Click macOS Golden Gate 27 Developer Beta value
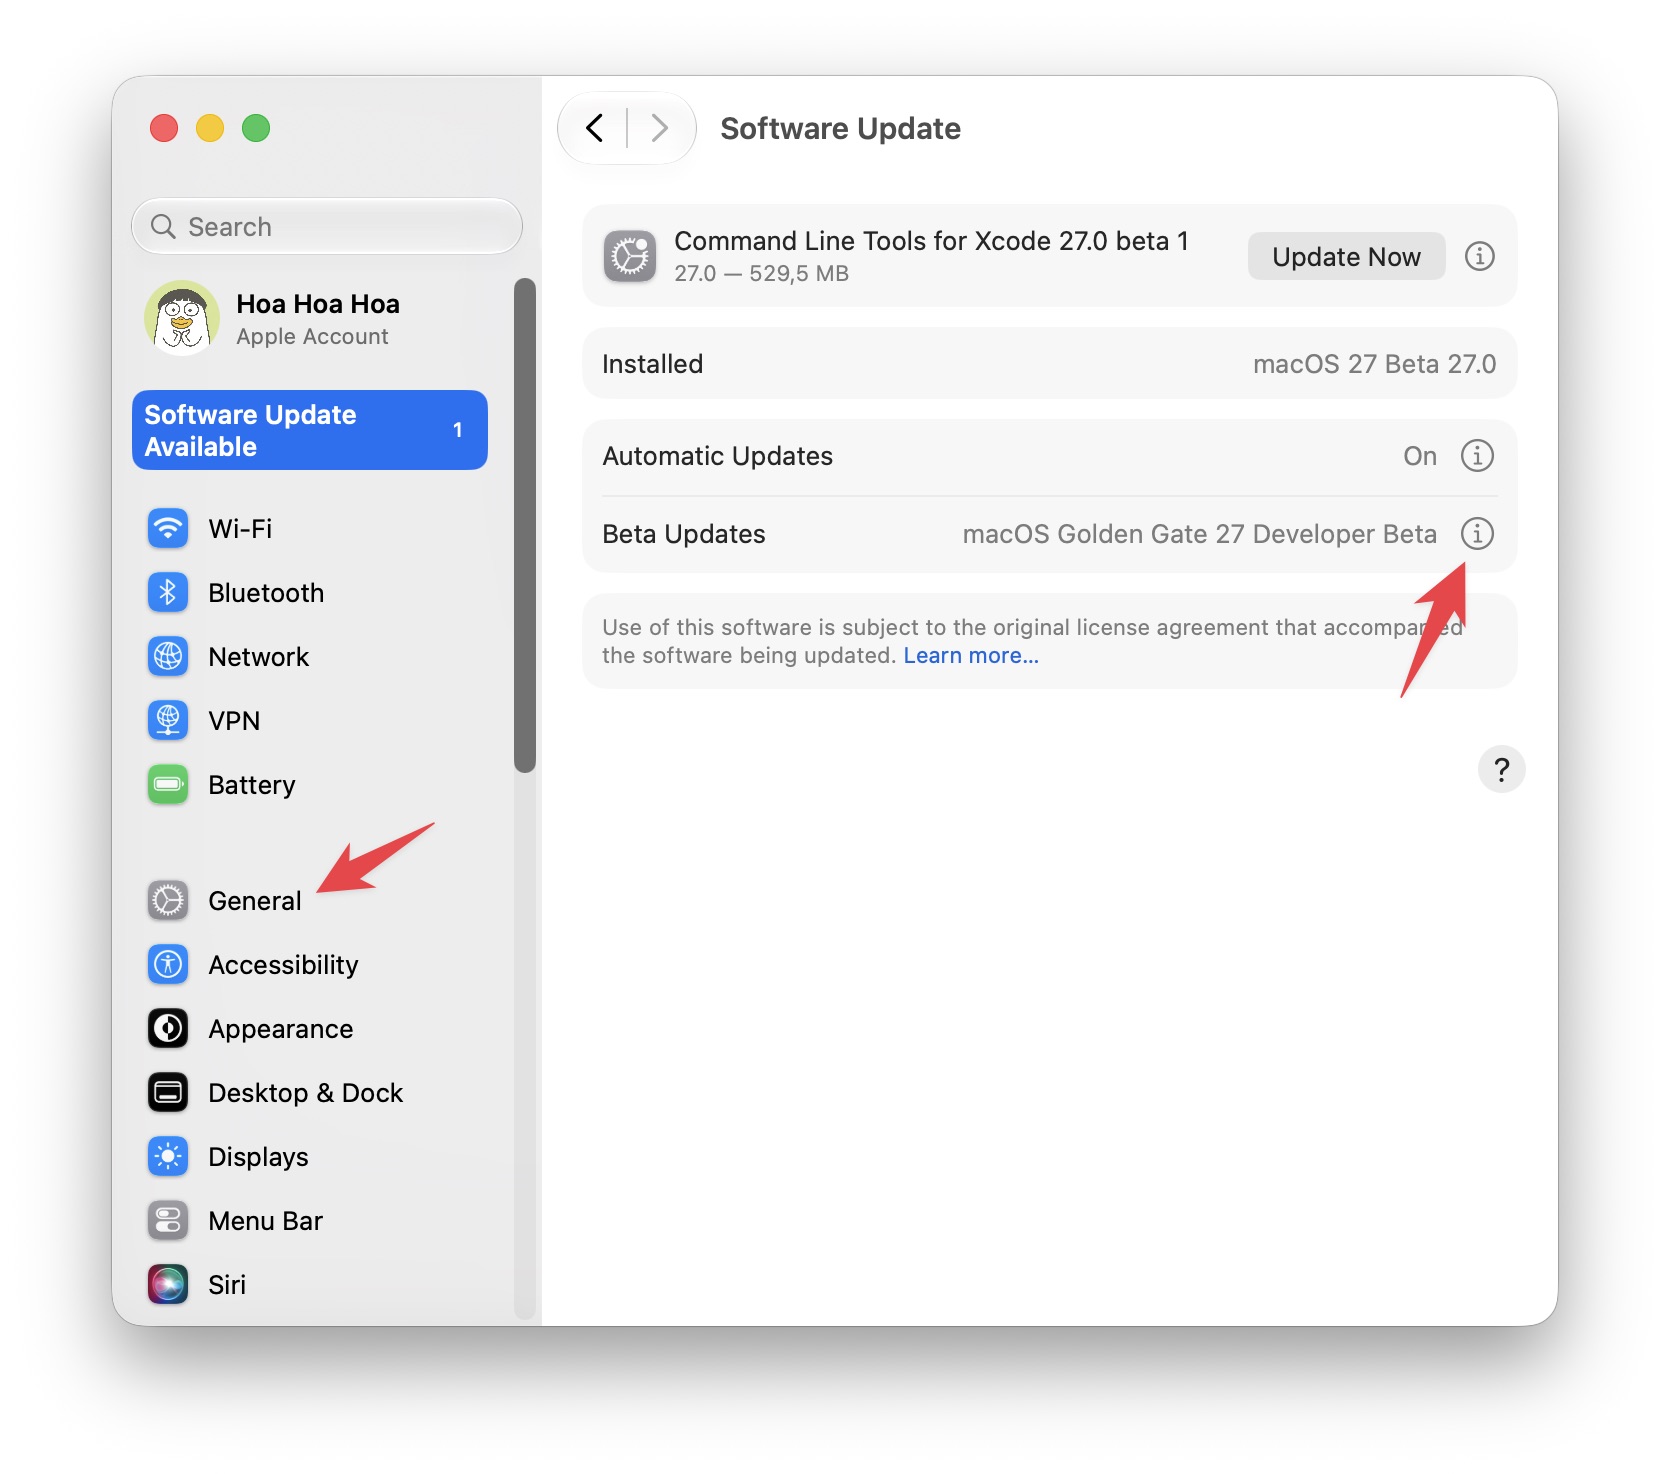This screenshot has width=1670, height=1474. 1199,533
